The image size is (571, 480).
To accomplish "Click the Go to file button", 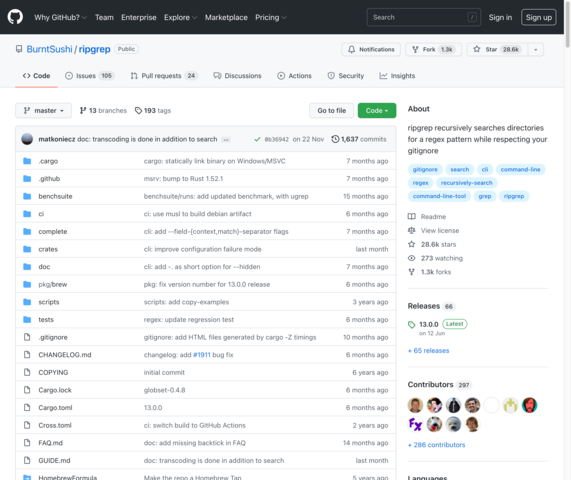I will [331, 110].
